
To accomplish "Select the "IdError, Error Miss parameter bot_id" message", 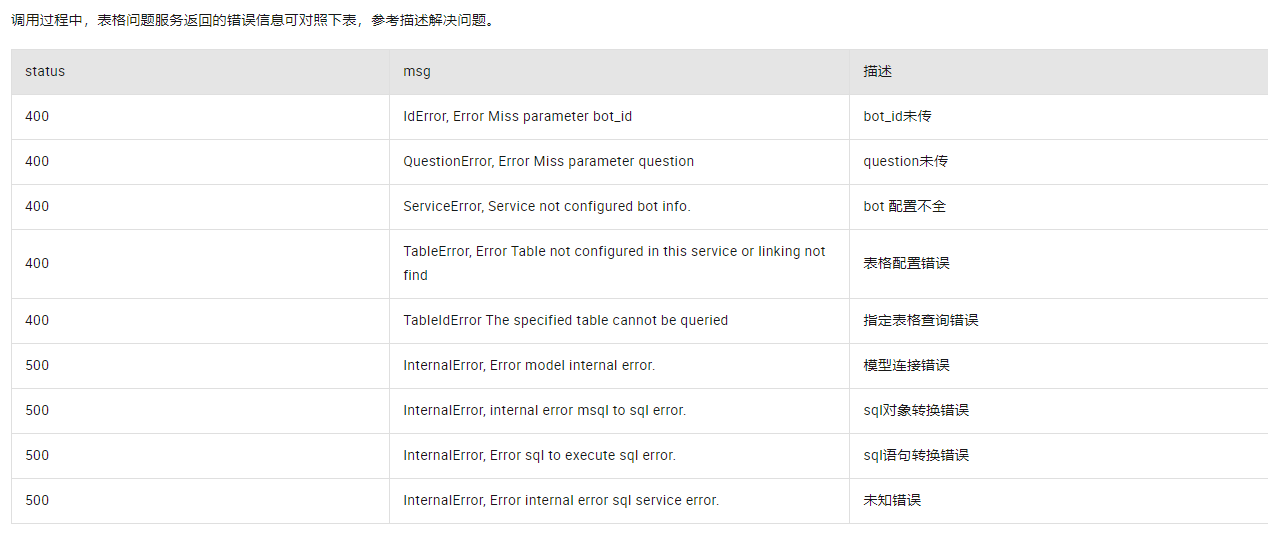I will point(517,117).
